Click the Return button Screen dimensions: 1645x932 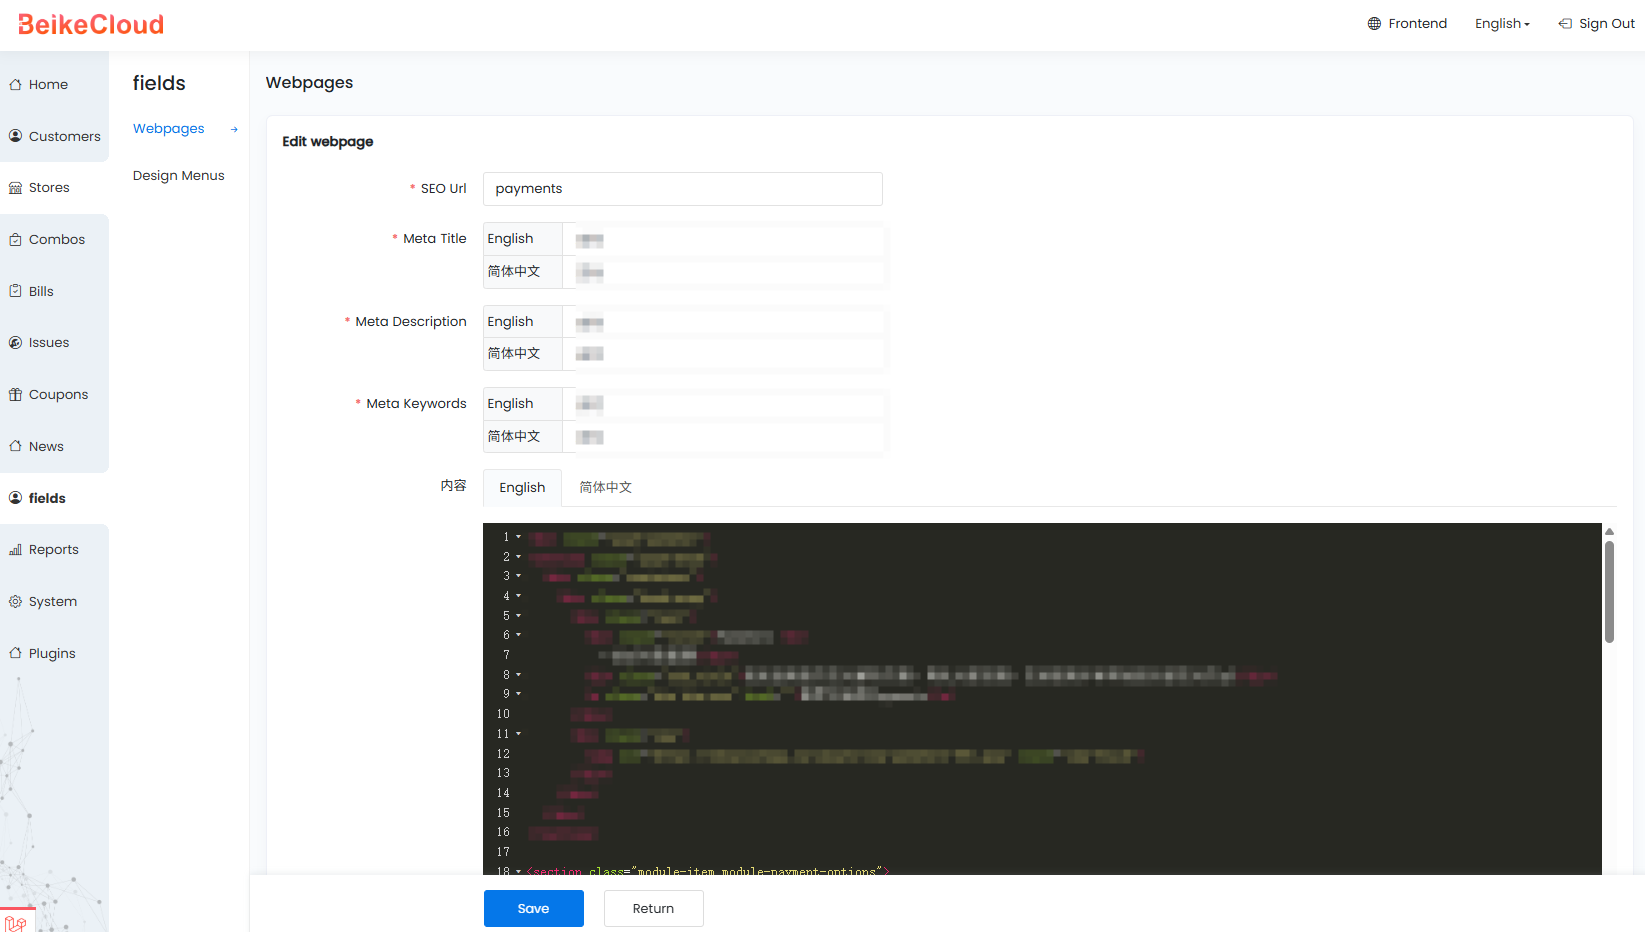coord(654,909)
